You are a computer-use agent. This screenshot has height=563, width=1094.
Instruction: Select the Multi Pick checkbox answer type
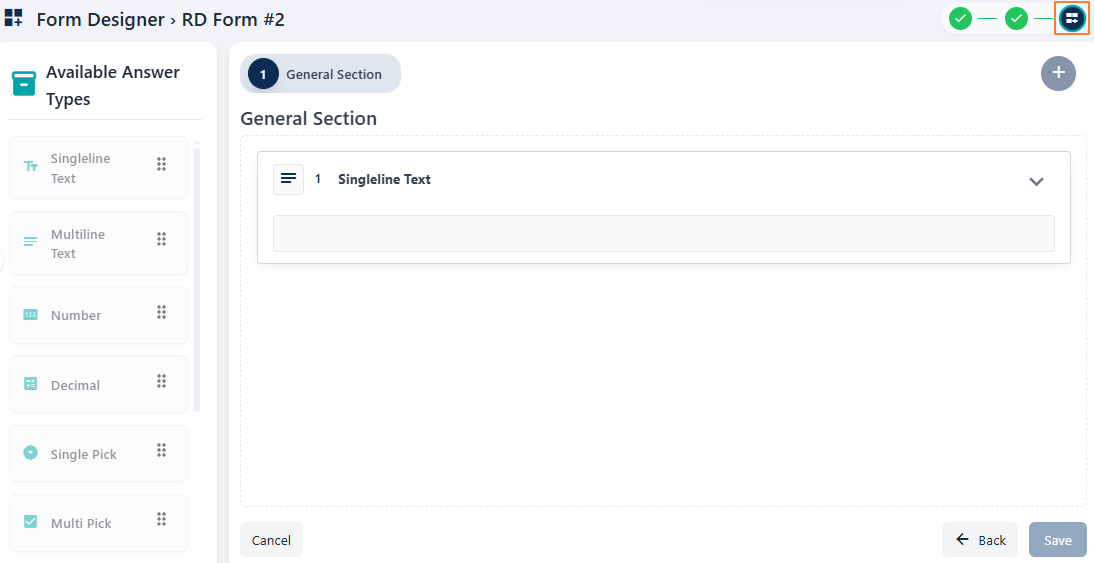coord(82,523)
